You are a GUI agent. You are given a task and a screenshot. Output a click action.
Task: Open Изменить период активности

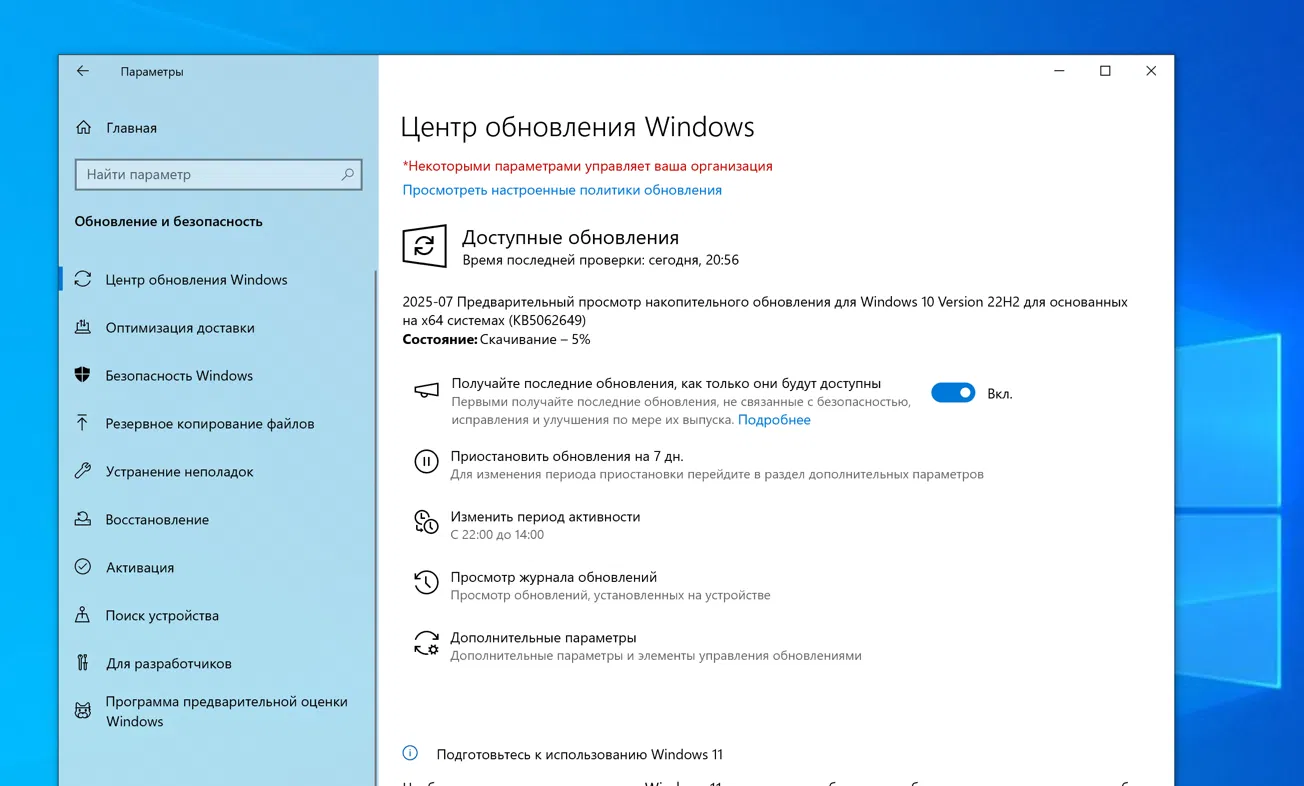pyautogui.click(x=545, y=517)
